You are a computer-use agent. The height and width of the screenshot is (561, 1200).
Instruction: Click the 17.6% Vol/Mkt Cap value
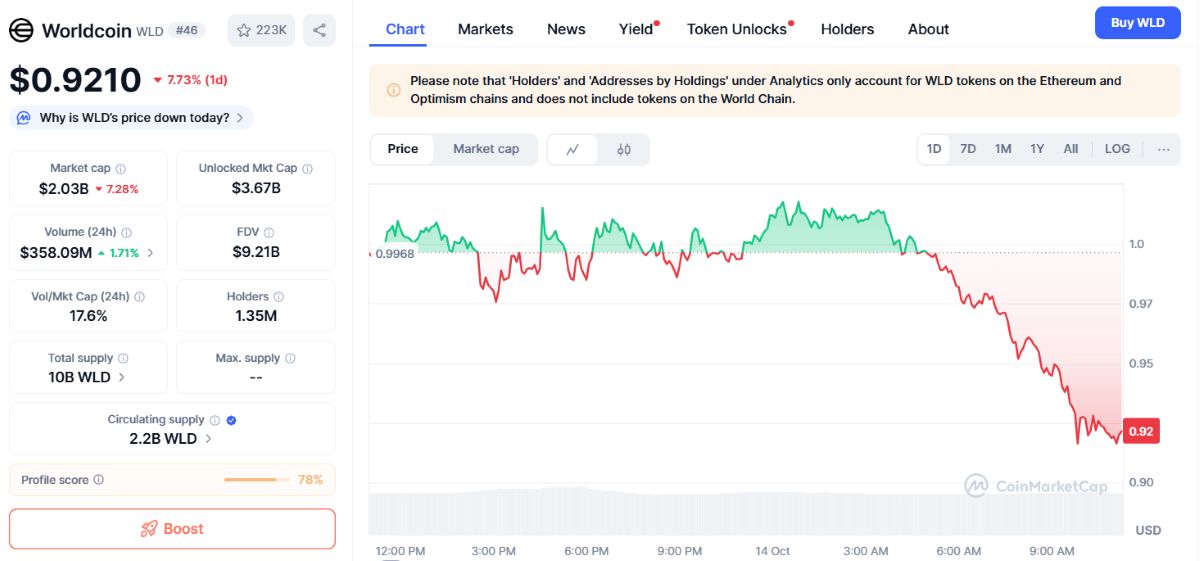tap(89, 316)
